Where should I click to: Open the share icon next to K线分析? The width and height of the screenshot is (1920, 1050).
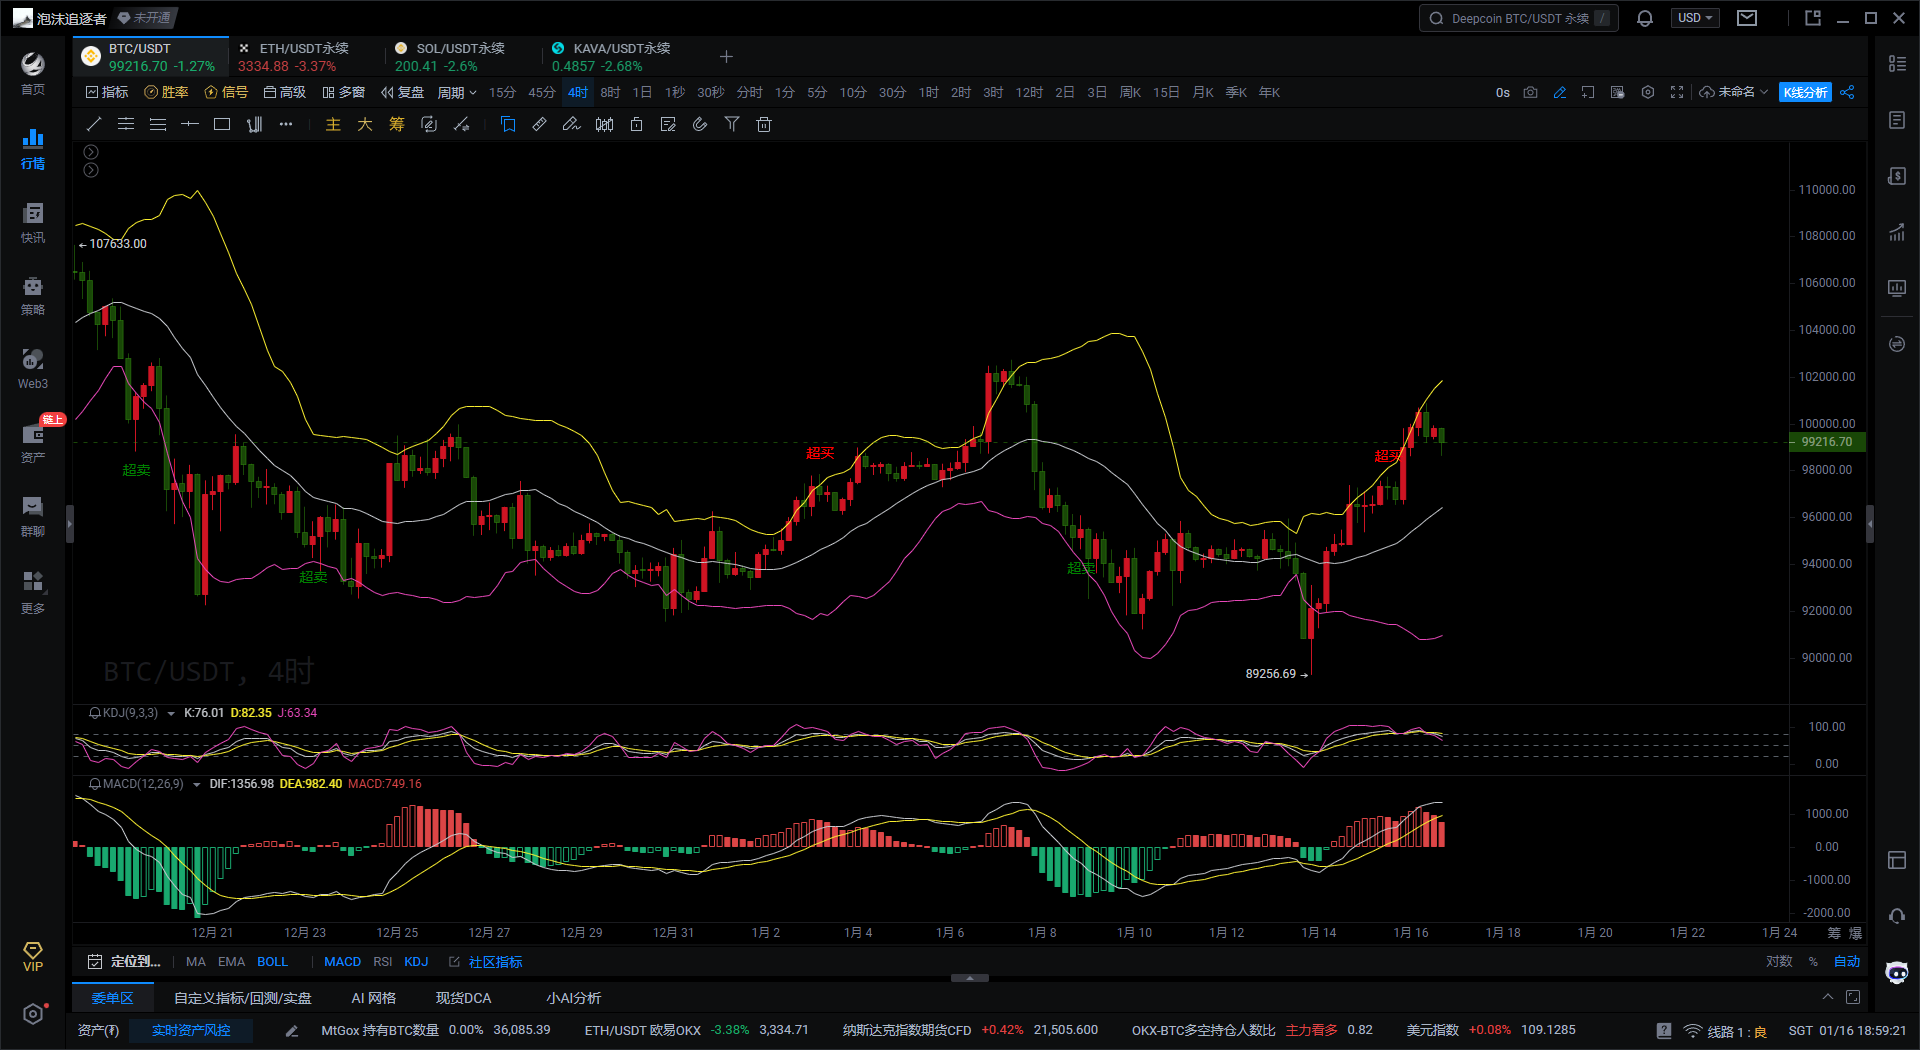(1847, 92)
